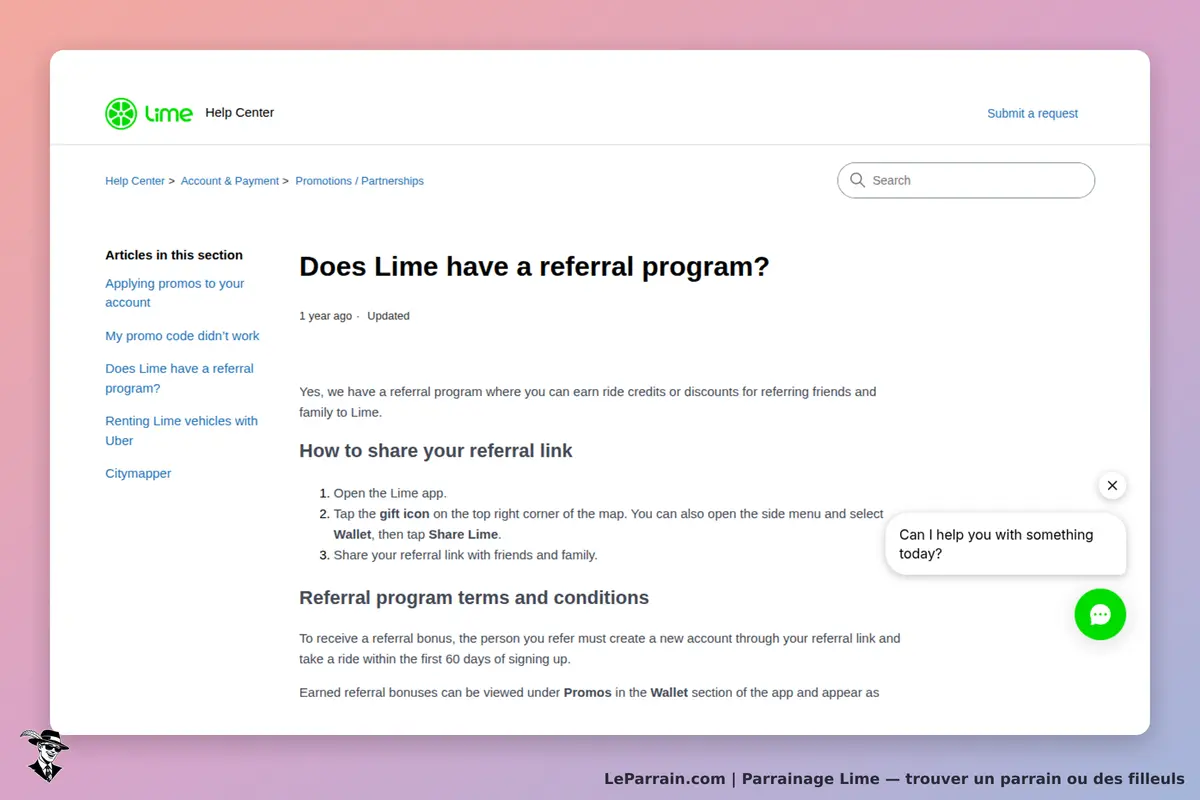
Task: Open the green chat bubble button
Action: point(1100,614)
